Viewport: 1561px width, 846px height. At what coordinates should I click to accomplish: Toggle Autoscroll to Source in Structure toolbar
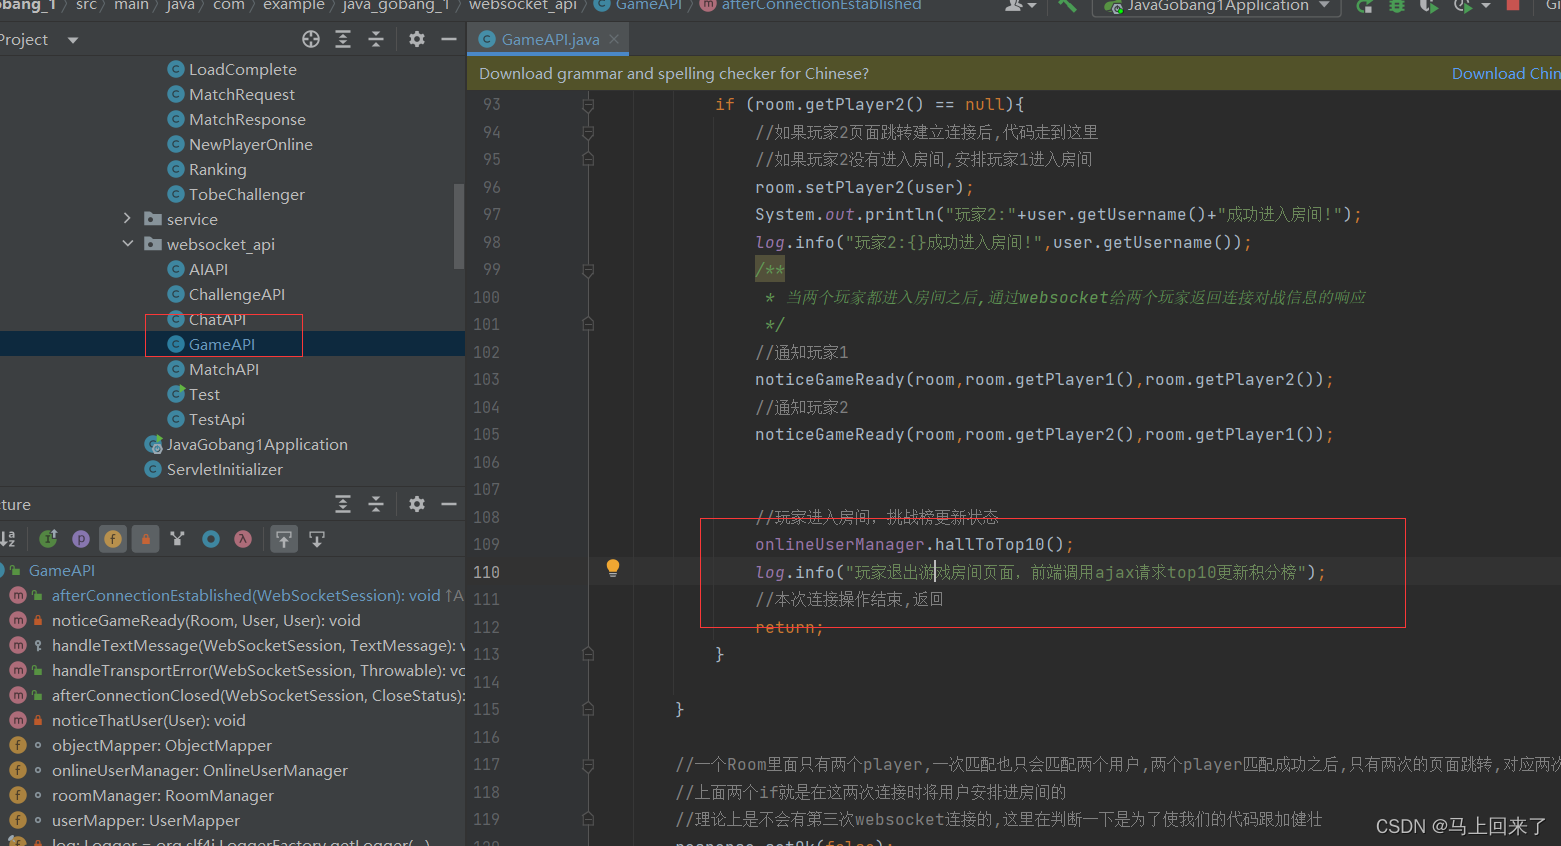(x=284, y=539)
